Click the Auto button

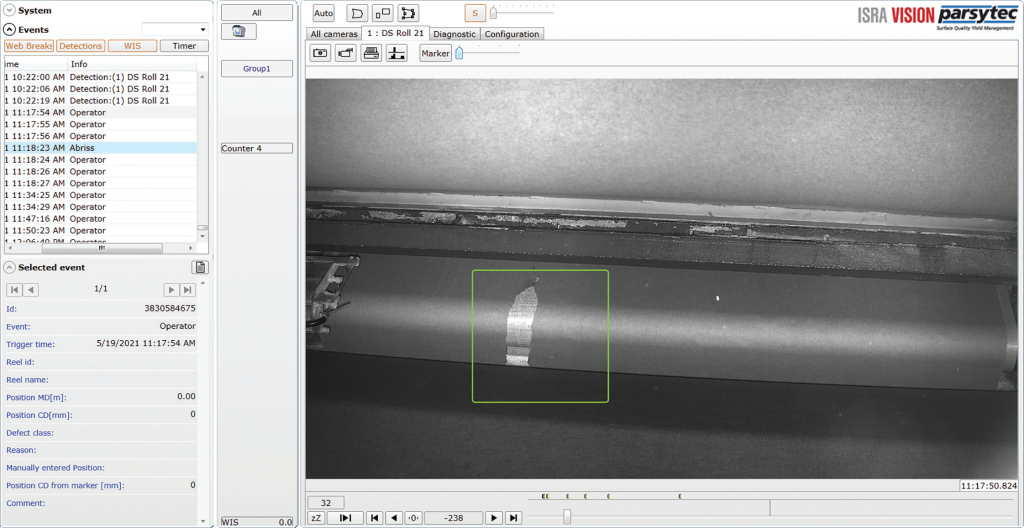323,13
